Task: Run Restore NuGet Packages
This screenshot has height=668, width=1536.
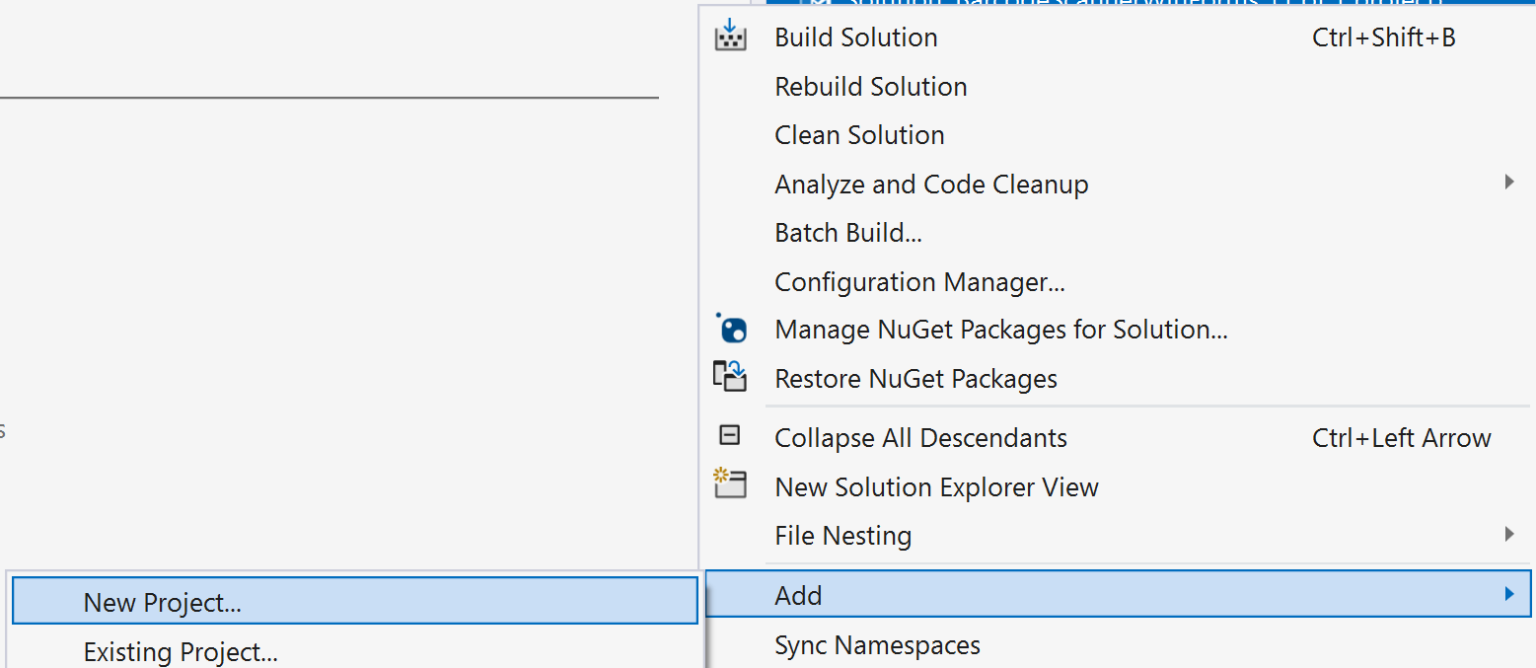Action: (x=915, y=378)
